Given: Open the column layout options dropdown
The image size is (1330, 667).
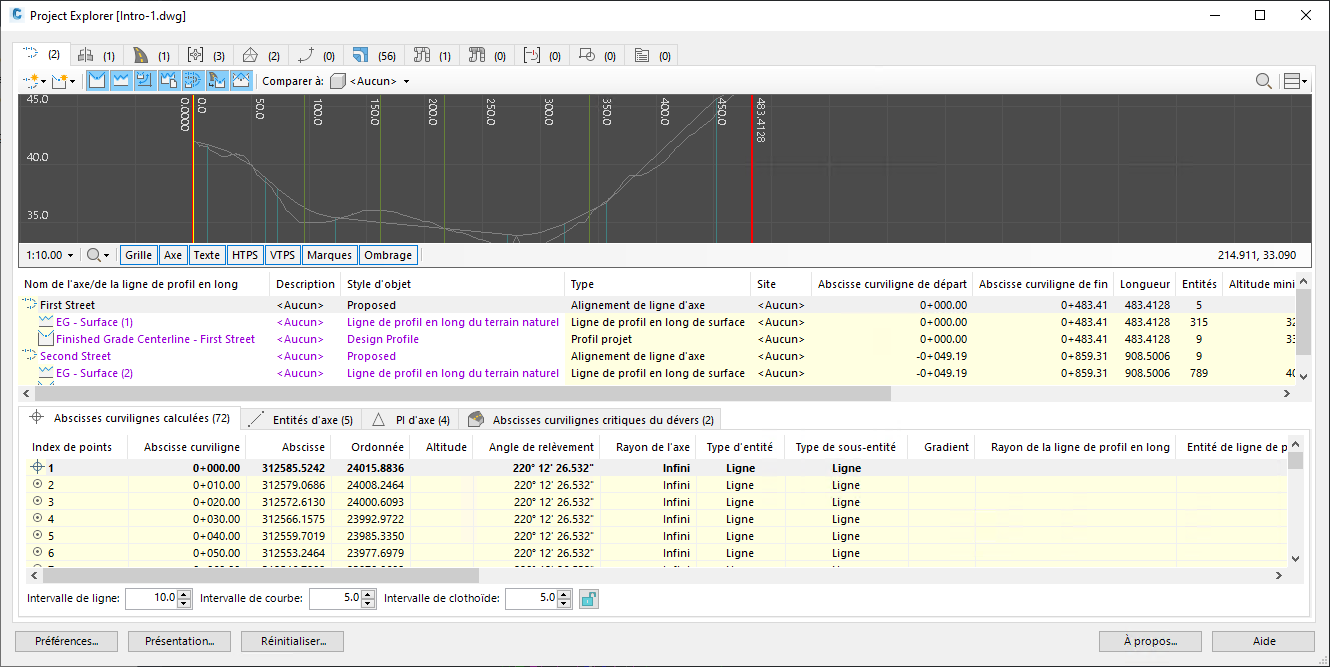Looking at the screenshot, I should (x=1296, y=81).
